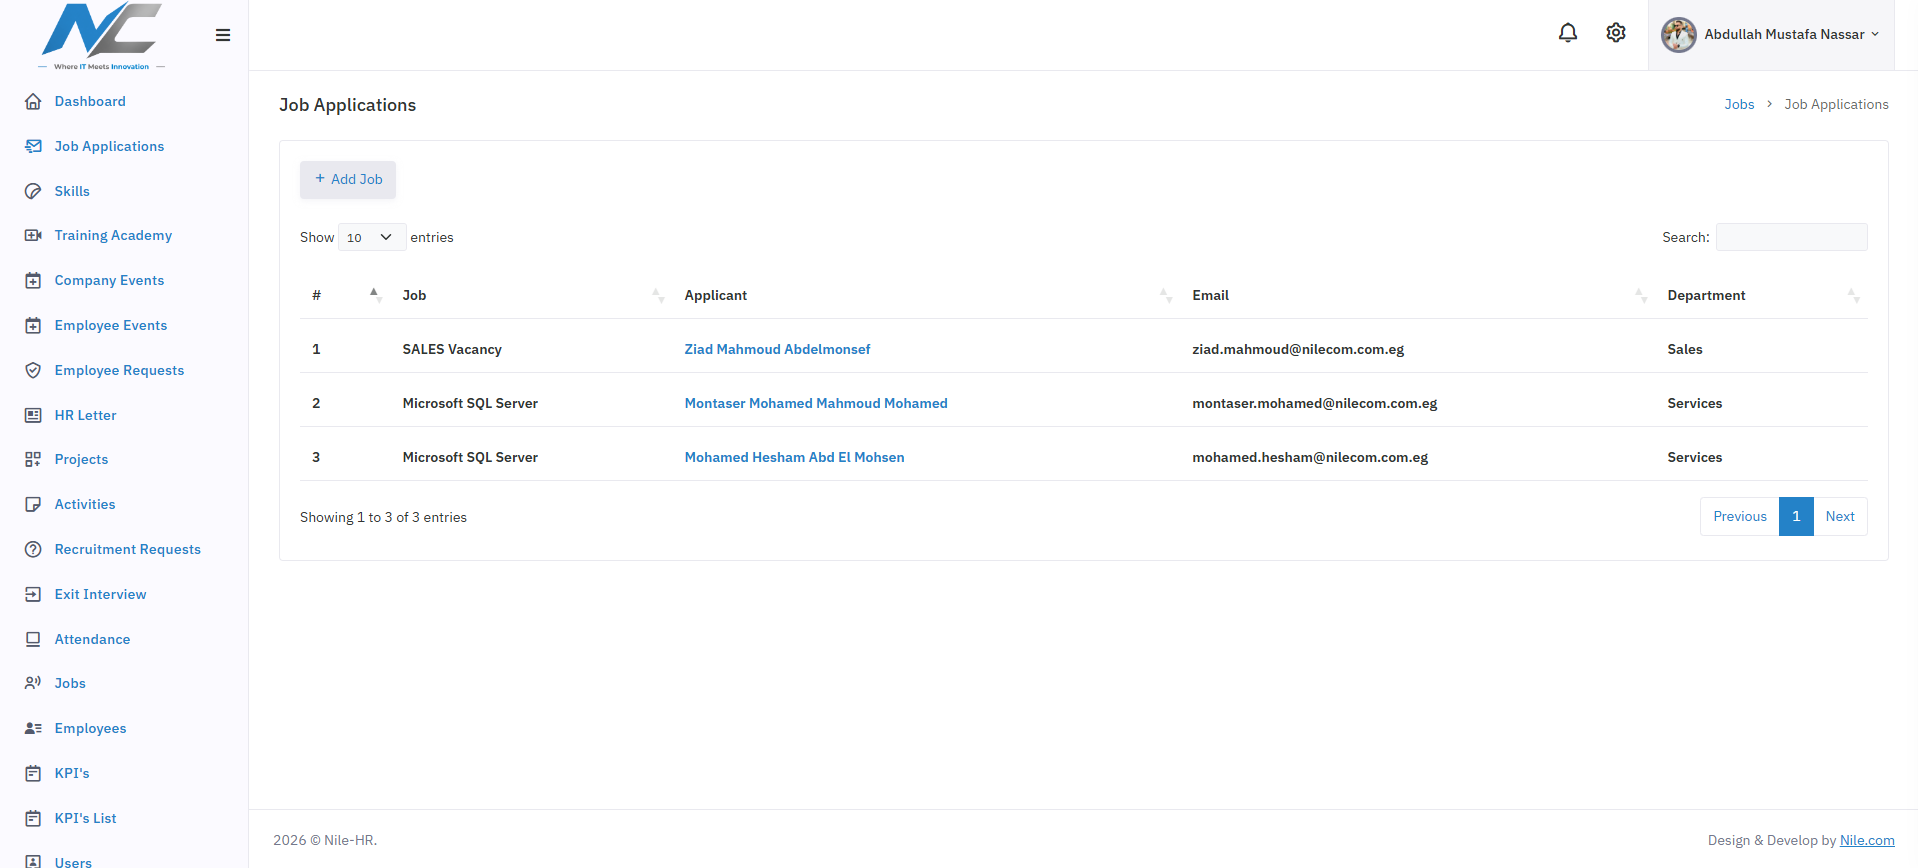Select page 1 in pagination
Screen dimensions: 1918x868
click(x=1796, y=516)
